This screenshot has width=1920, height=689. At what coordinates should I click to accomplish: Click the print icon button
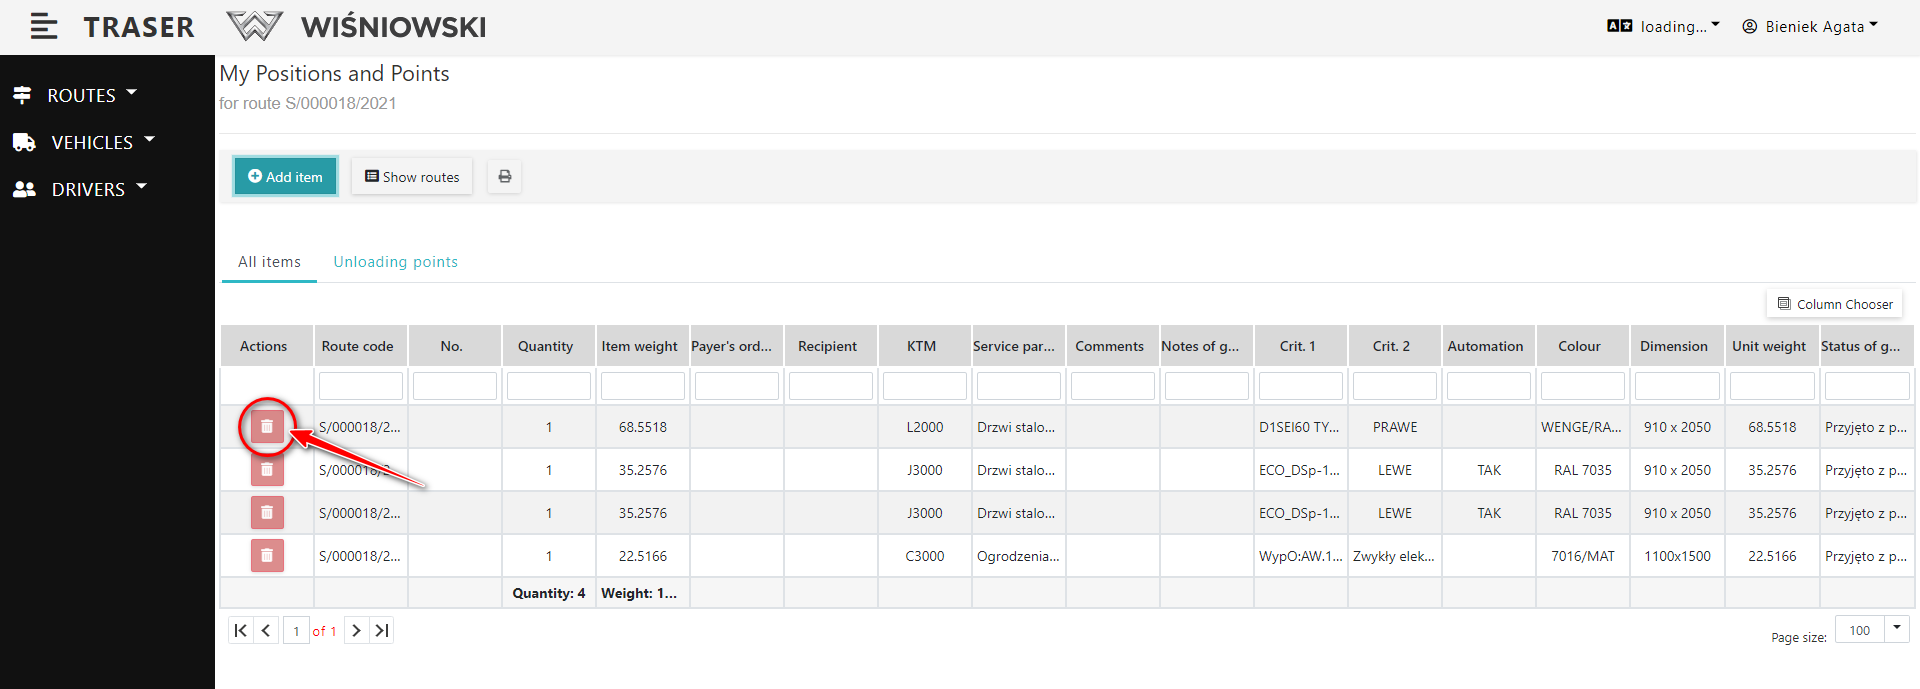pos(505,177)
